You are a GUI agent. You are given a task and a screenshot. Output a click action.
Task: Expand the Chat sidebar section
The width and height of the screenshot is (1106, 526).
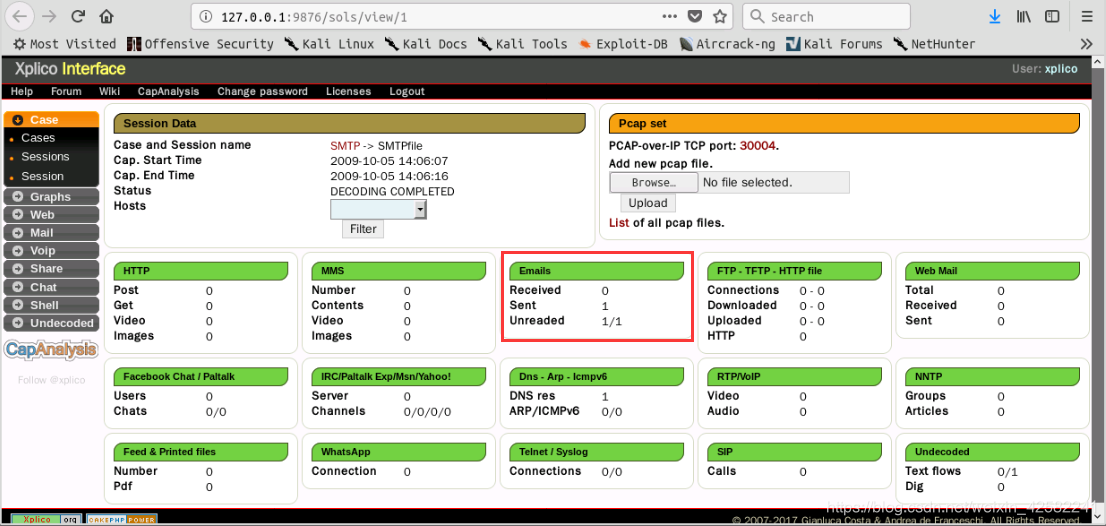coord(51,287)
